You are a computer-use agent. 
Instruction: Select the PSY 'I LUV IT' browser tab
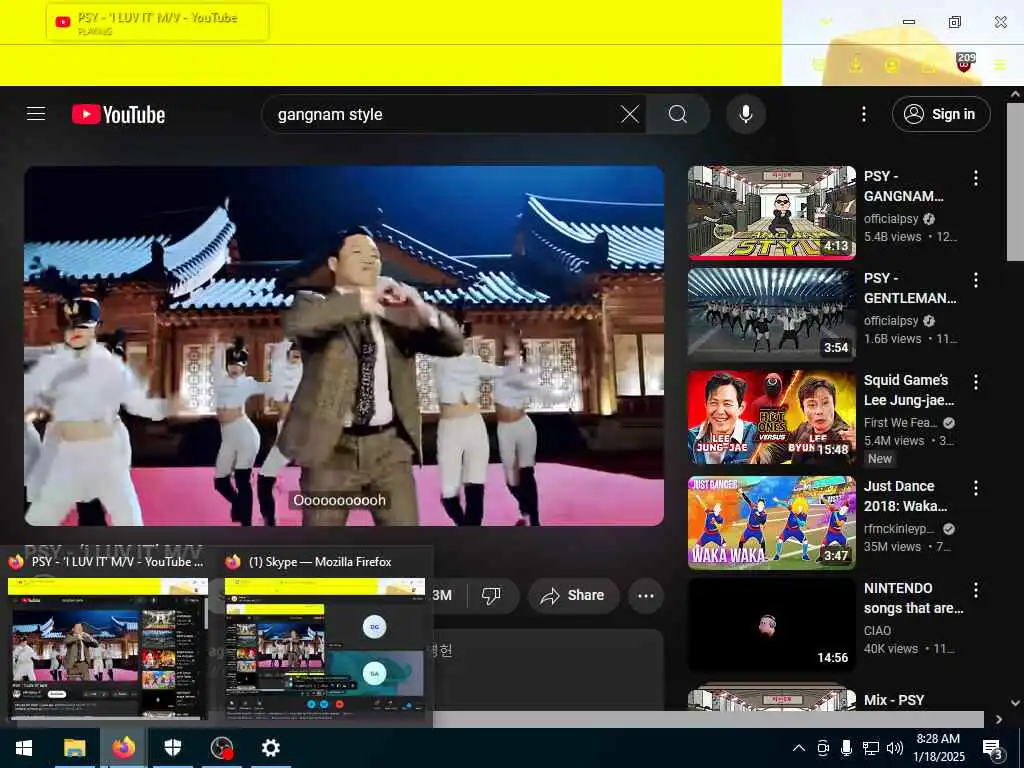tap(157, 22)
